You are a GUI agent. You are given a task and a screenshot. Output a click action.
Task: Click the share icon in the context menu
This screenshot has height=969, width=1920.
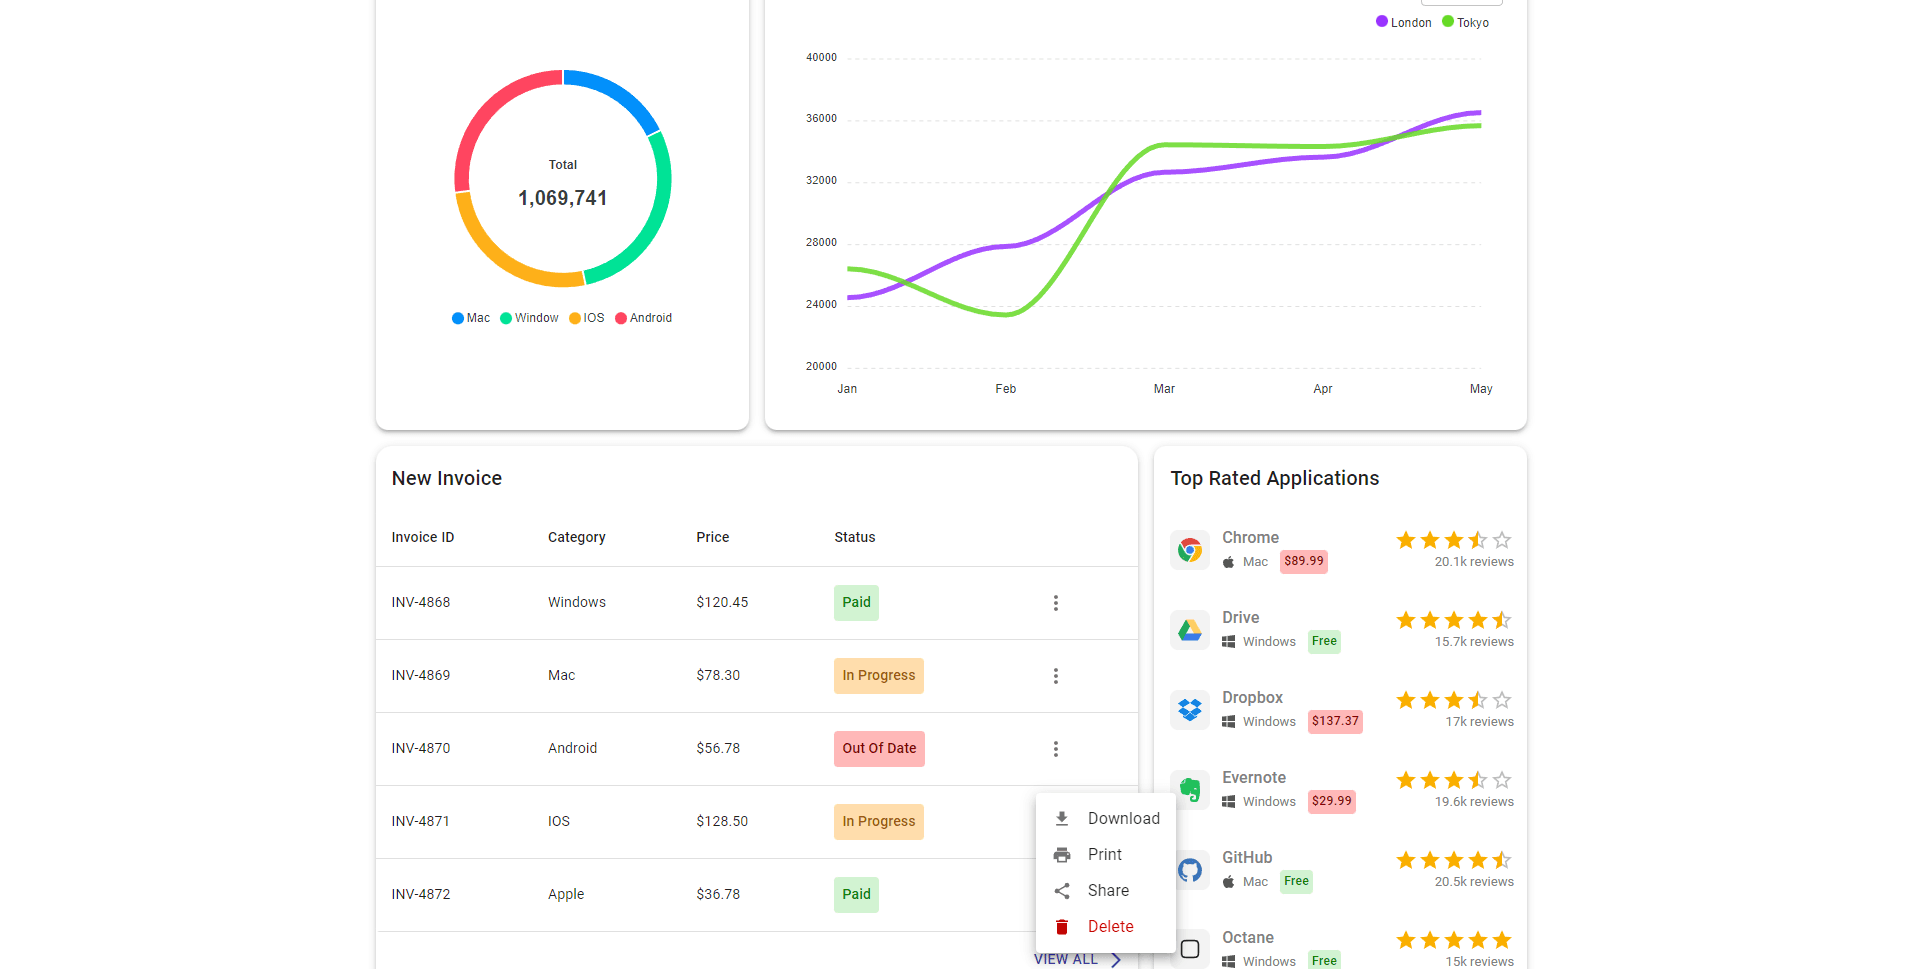click(x=1062, y=891)
